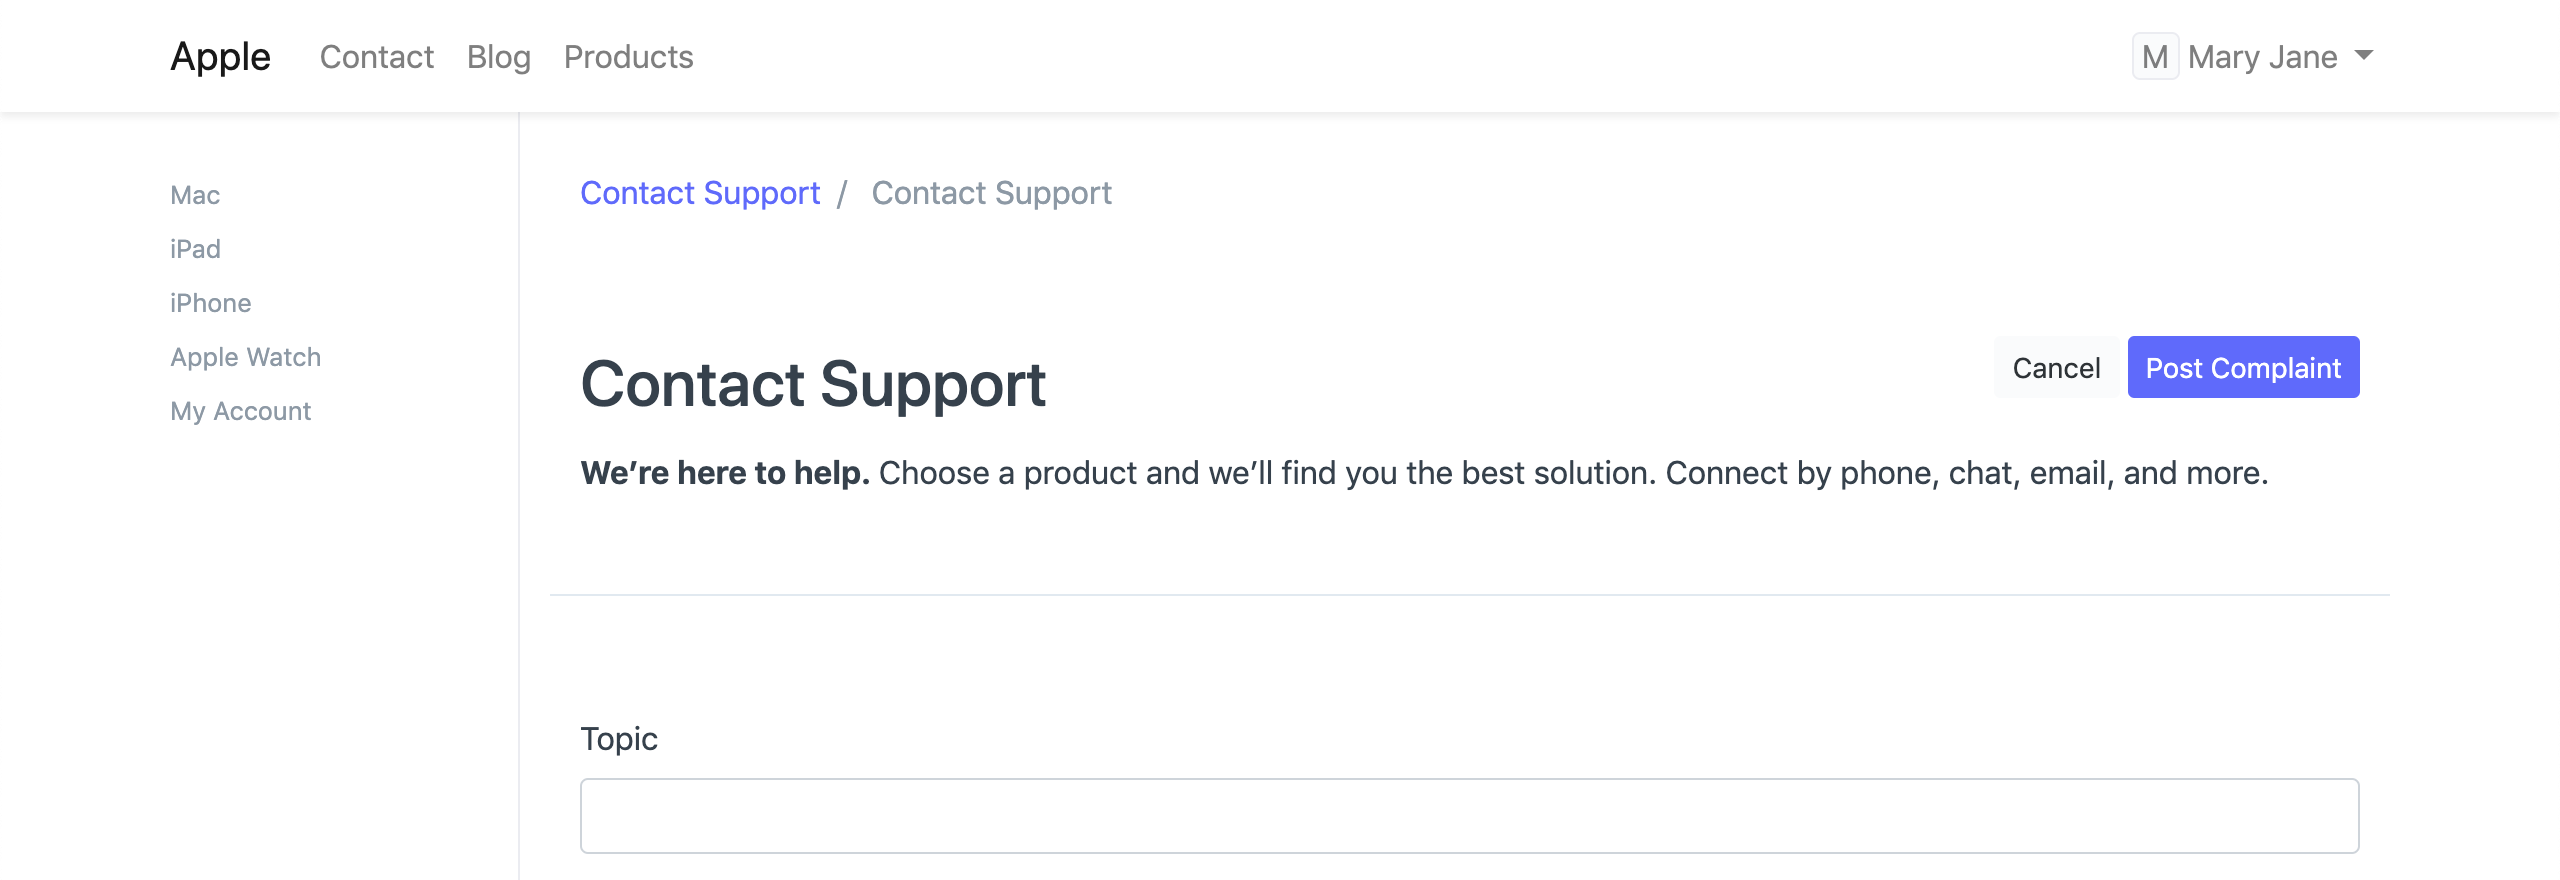The width and height of the screenshot is (2560, 880).
Task: Submit with the Post Complaint button
Action: (2244, 367)
